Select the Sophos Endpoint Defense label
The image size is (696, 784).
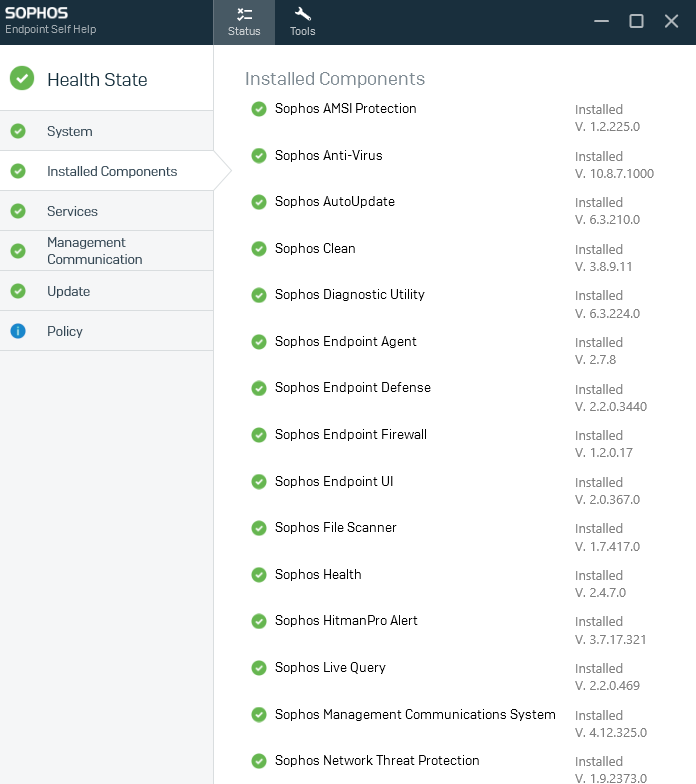(352, 388)
